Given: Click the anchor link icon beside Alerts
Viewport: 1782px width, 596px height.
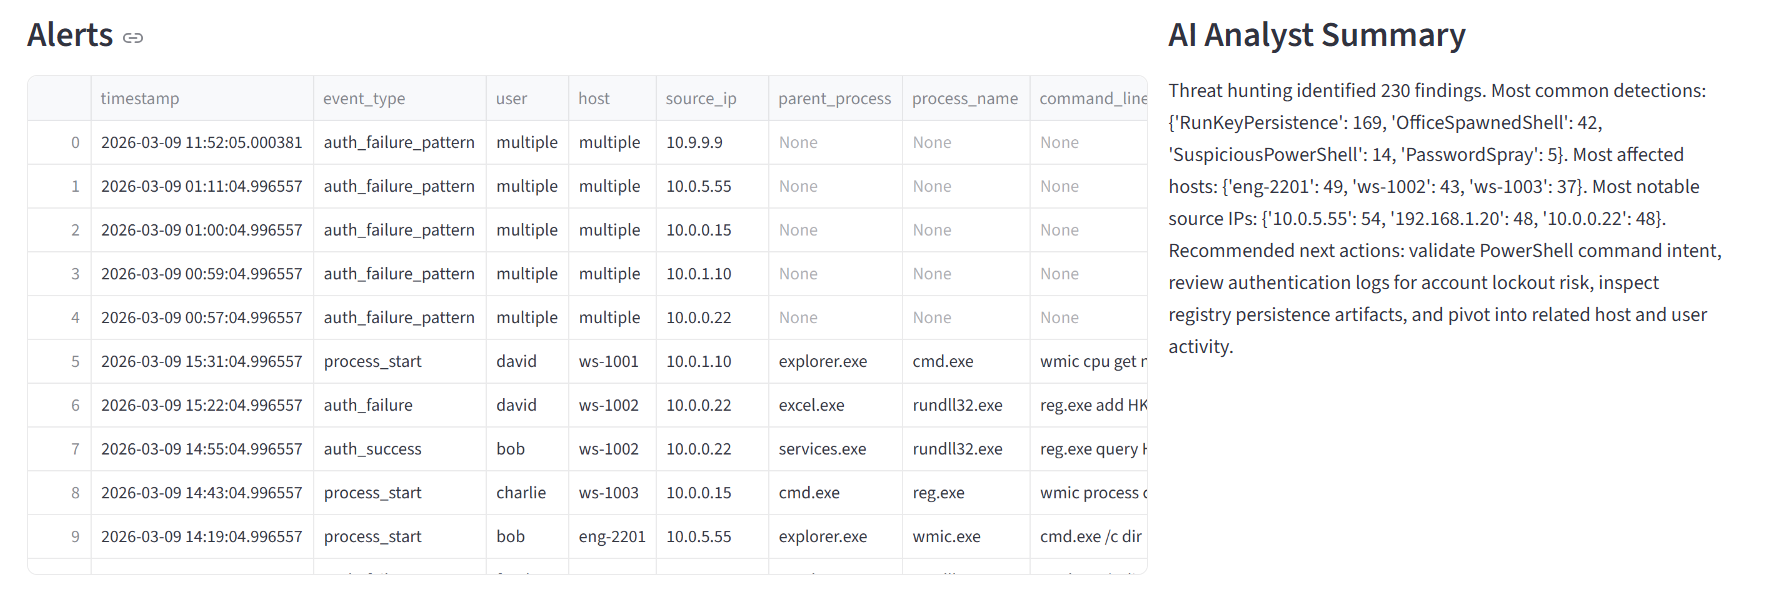Looking at the screenshot, I should click(x=133, y=38).
